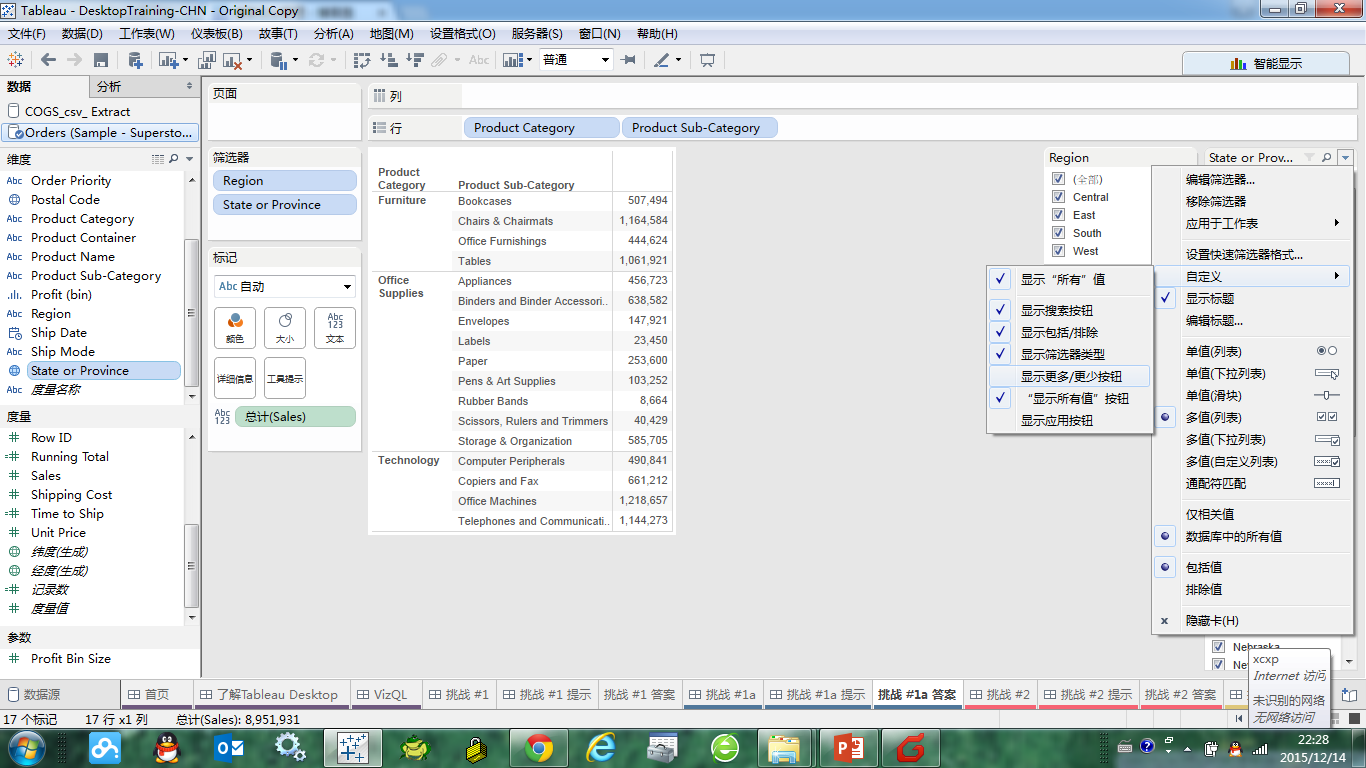Viewport: 1366px width, 768px height.
Task: Open the 设置格式(O) menu
Action: click(x=463, y=33)
